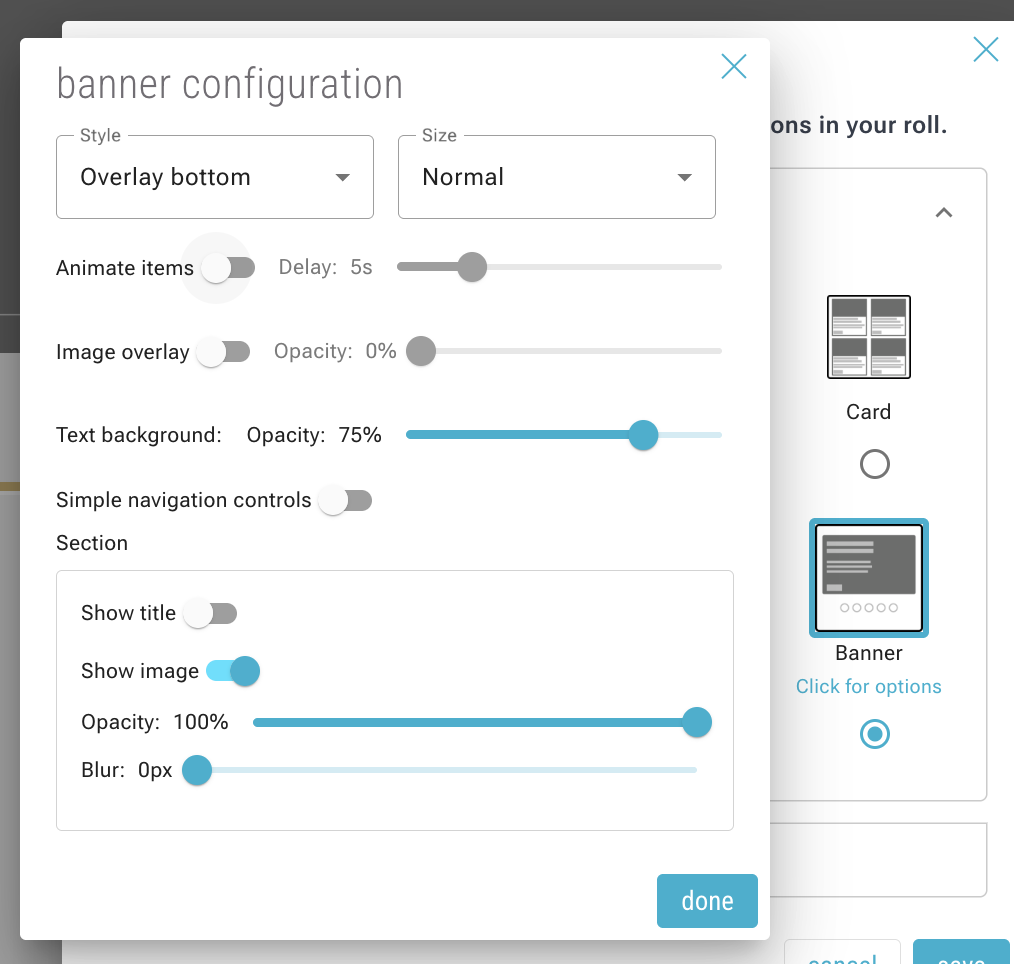Close the banner configuration dialog
1014x964 pixels.
coord(734,67)
